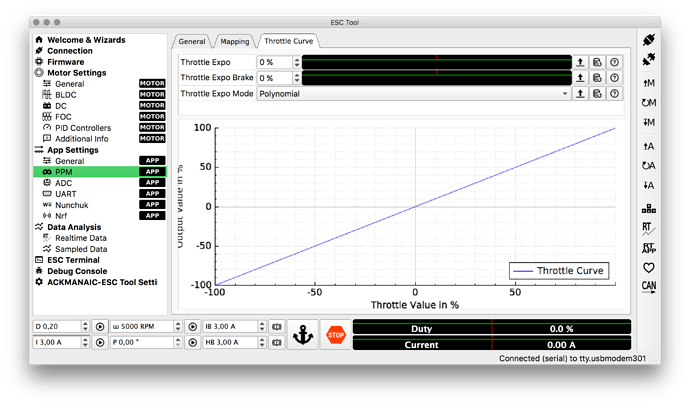Click the D 0,20 duty stepper arrows
The width and height of the screenshot is (690, 406).
click(85, 327)
